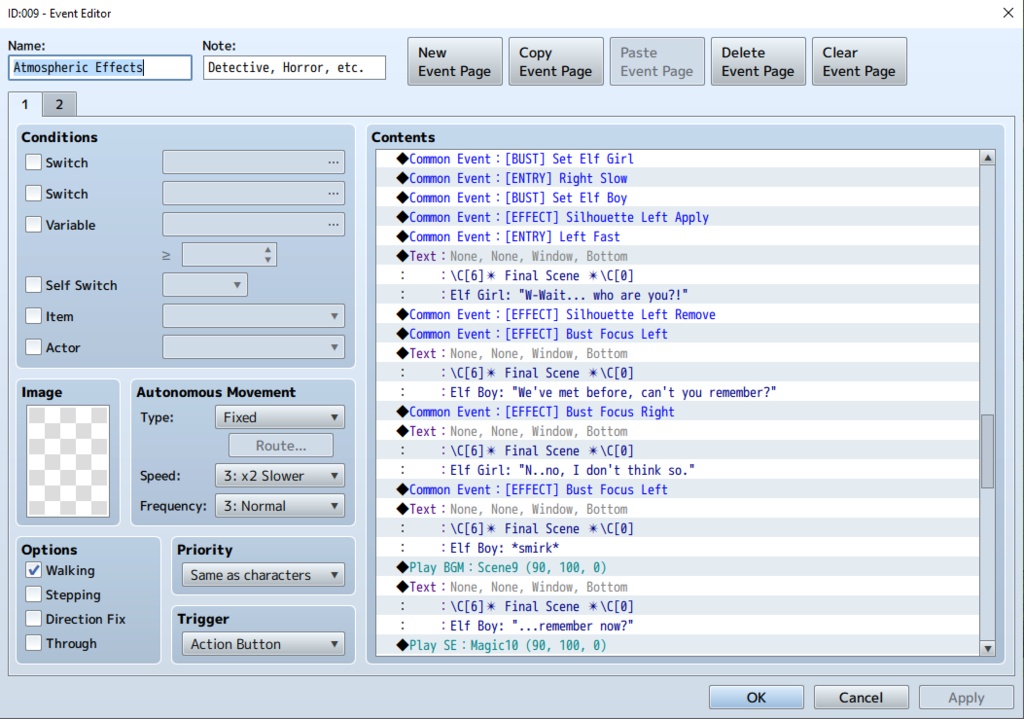The width and height of the screenshot is (1024, 719).
Task: Click the Paste Event Page button
Action: (x=657, y=61)
